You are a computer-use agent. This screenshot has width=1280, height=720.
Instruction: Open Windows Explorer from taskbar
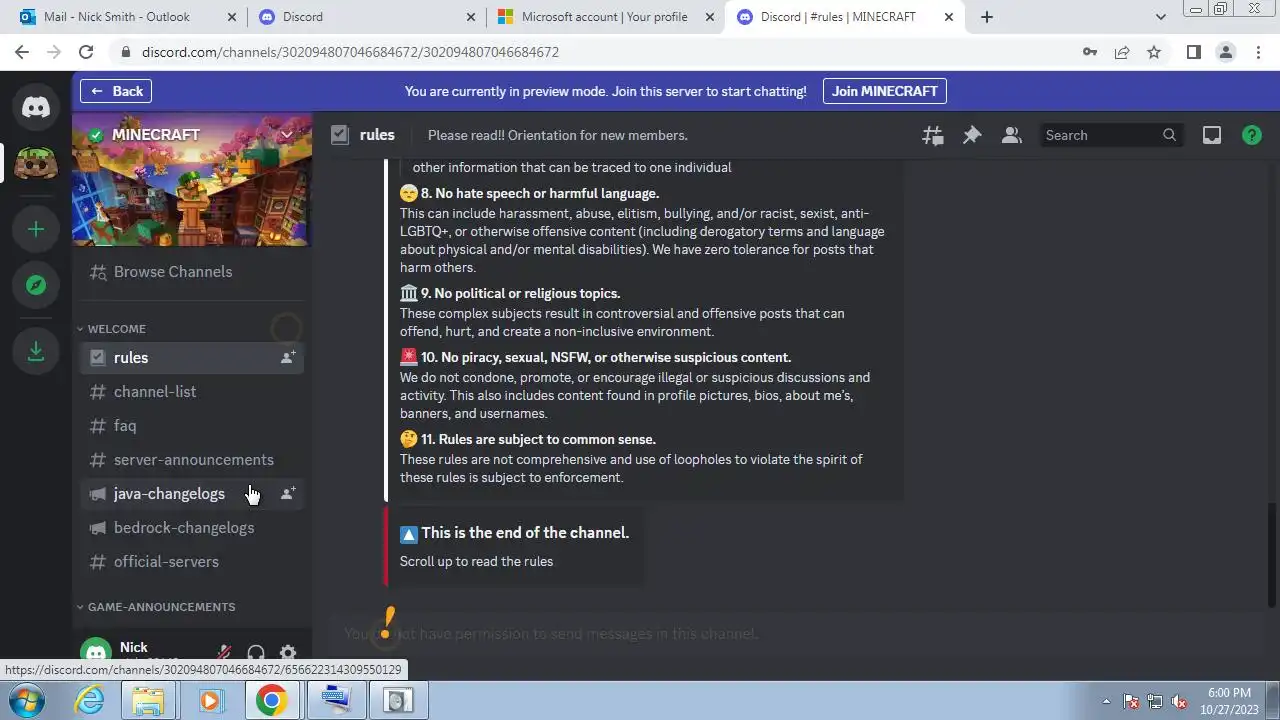(149, 701)
